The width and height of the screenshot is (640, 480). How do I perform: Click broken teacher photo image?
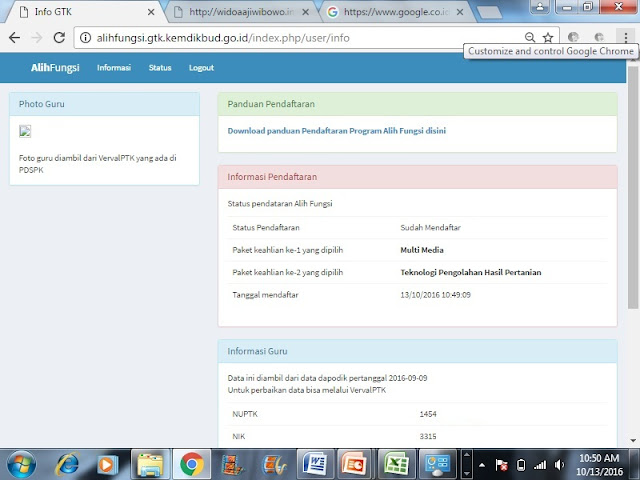25,131
